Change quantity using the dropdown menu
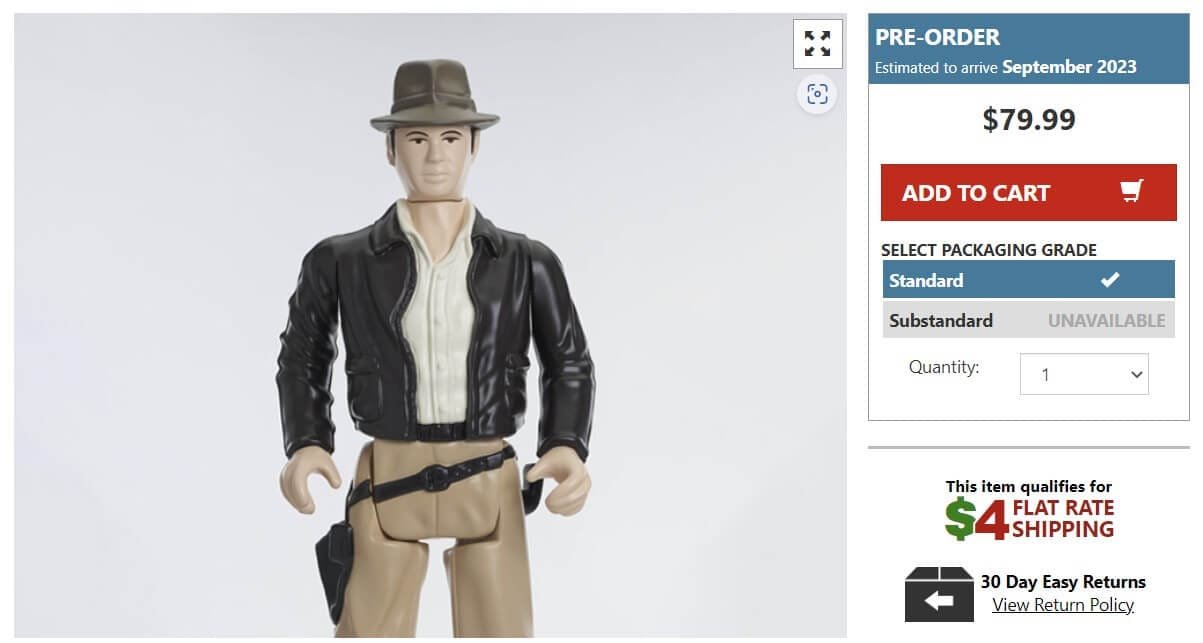The image size is (1203, 643). [x=1084, y=374]
